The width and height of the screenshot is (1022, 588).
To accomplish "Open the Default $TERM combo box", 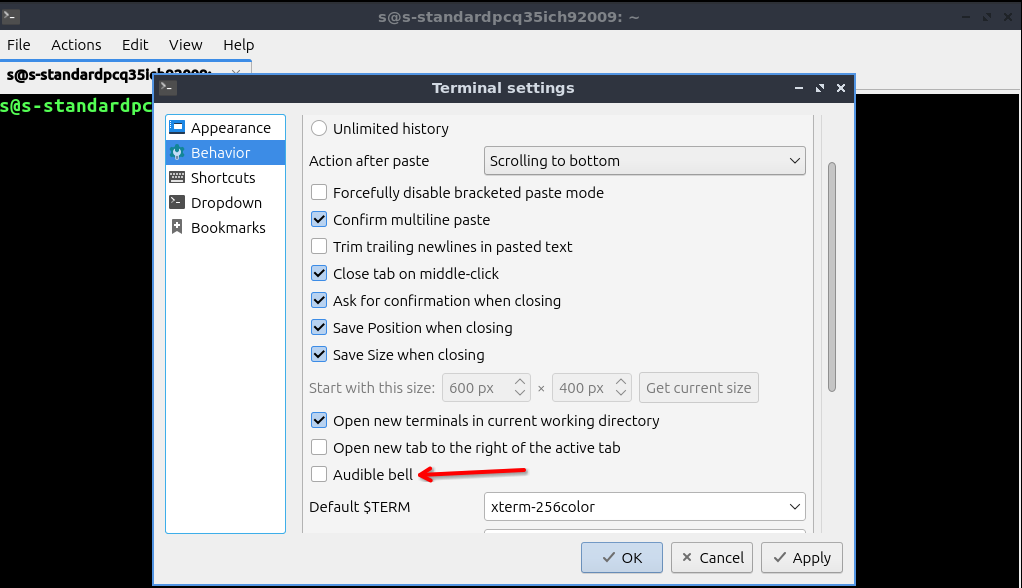I will [x=645, y=507].
